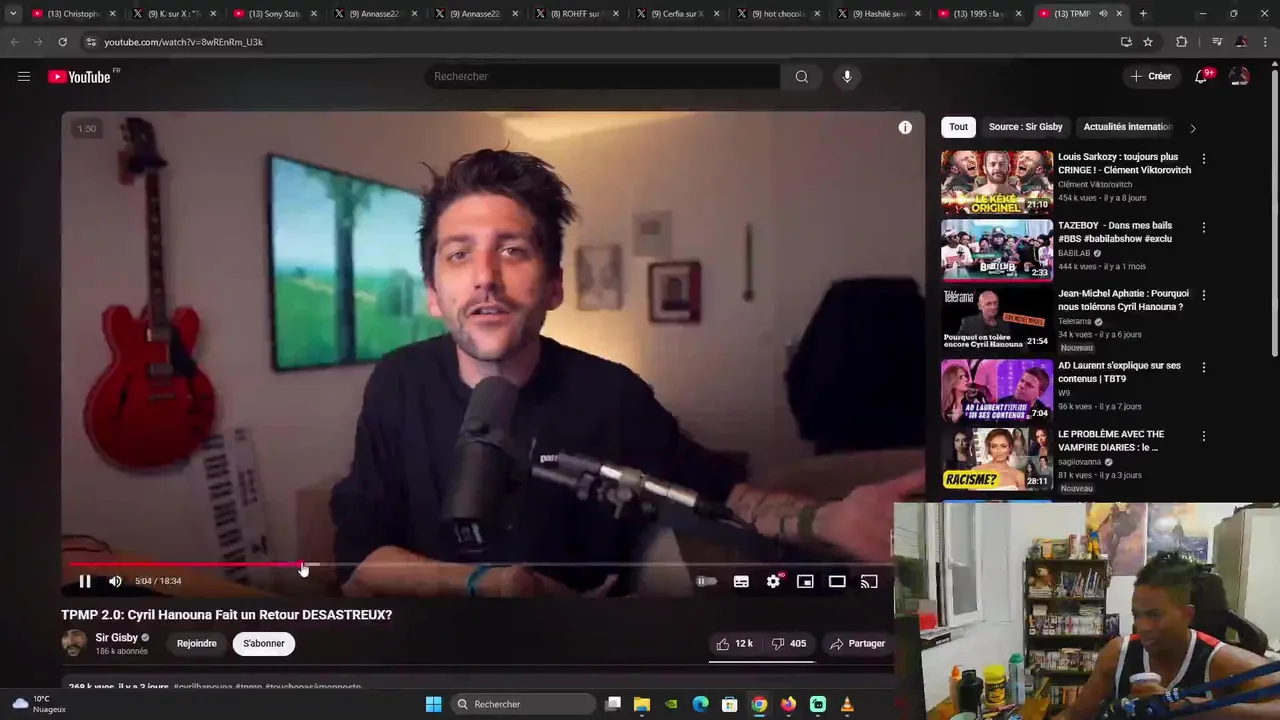1280x720 pixels.
Task: Open VLC media player from the taskbar
Action: (x=847, y=704)
